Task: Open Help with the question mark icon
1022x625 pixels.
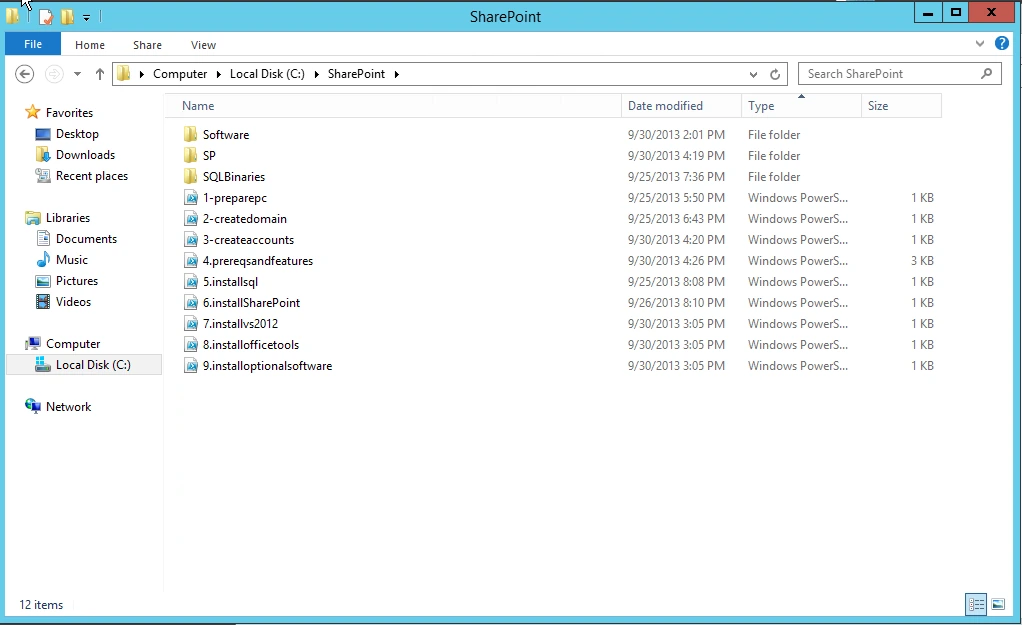Action: coord(1002,44)
